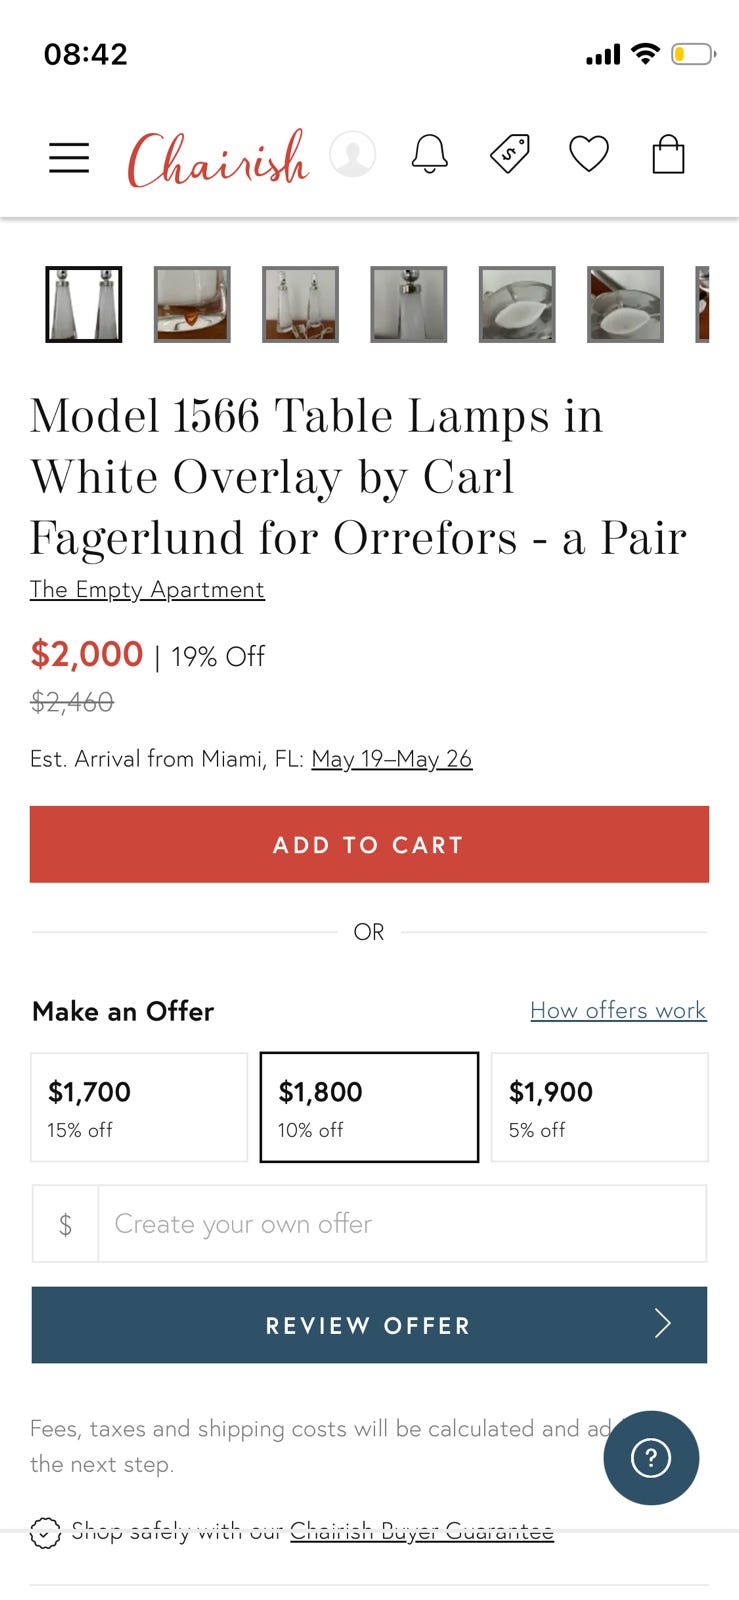Open the hamburger navigation menu

69,157
